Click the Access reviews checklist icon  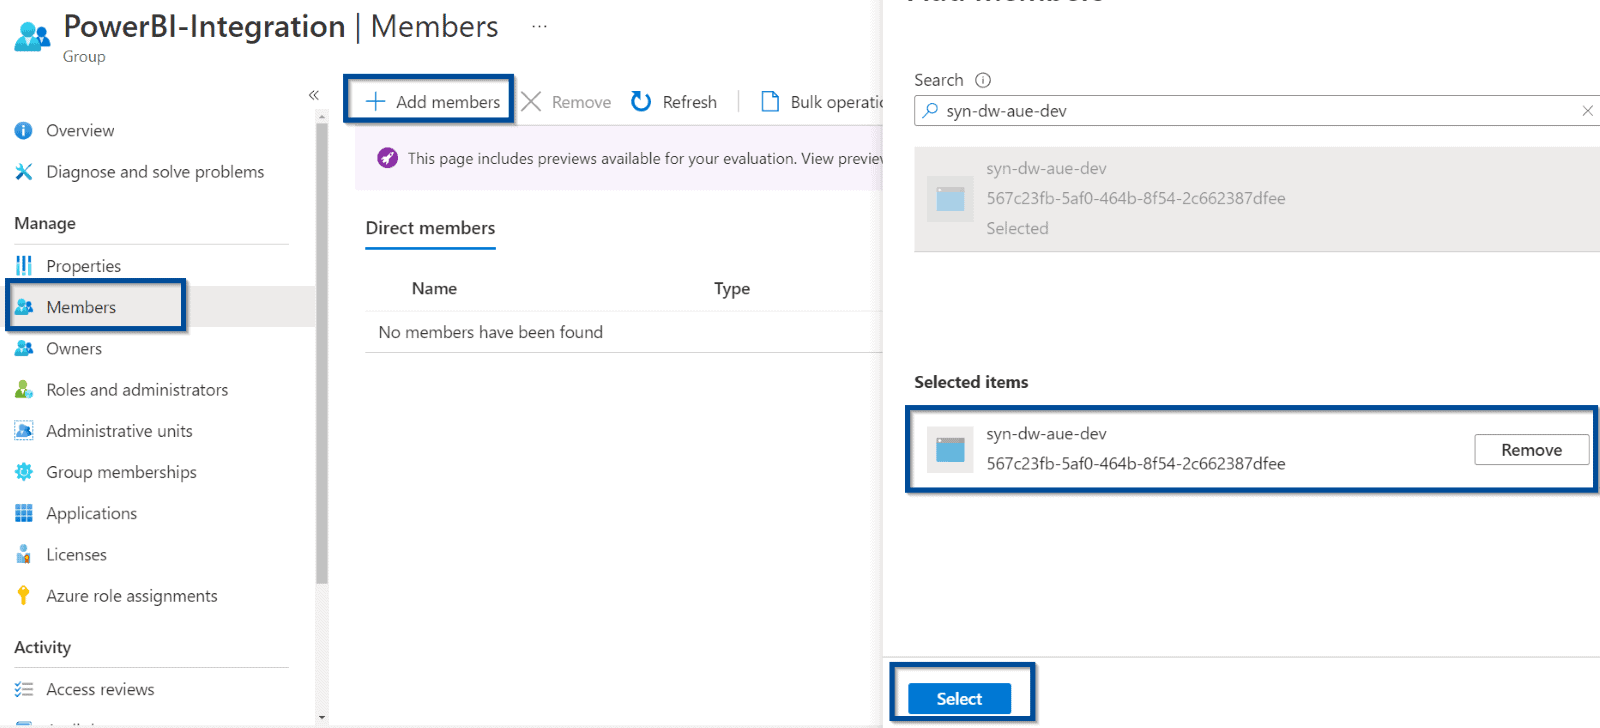point(24,689)
